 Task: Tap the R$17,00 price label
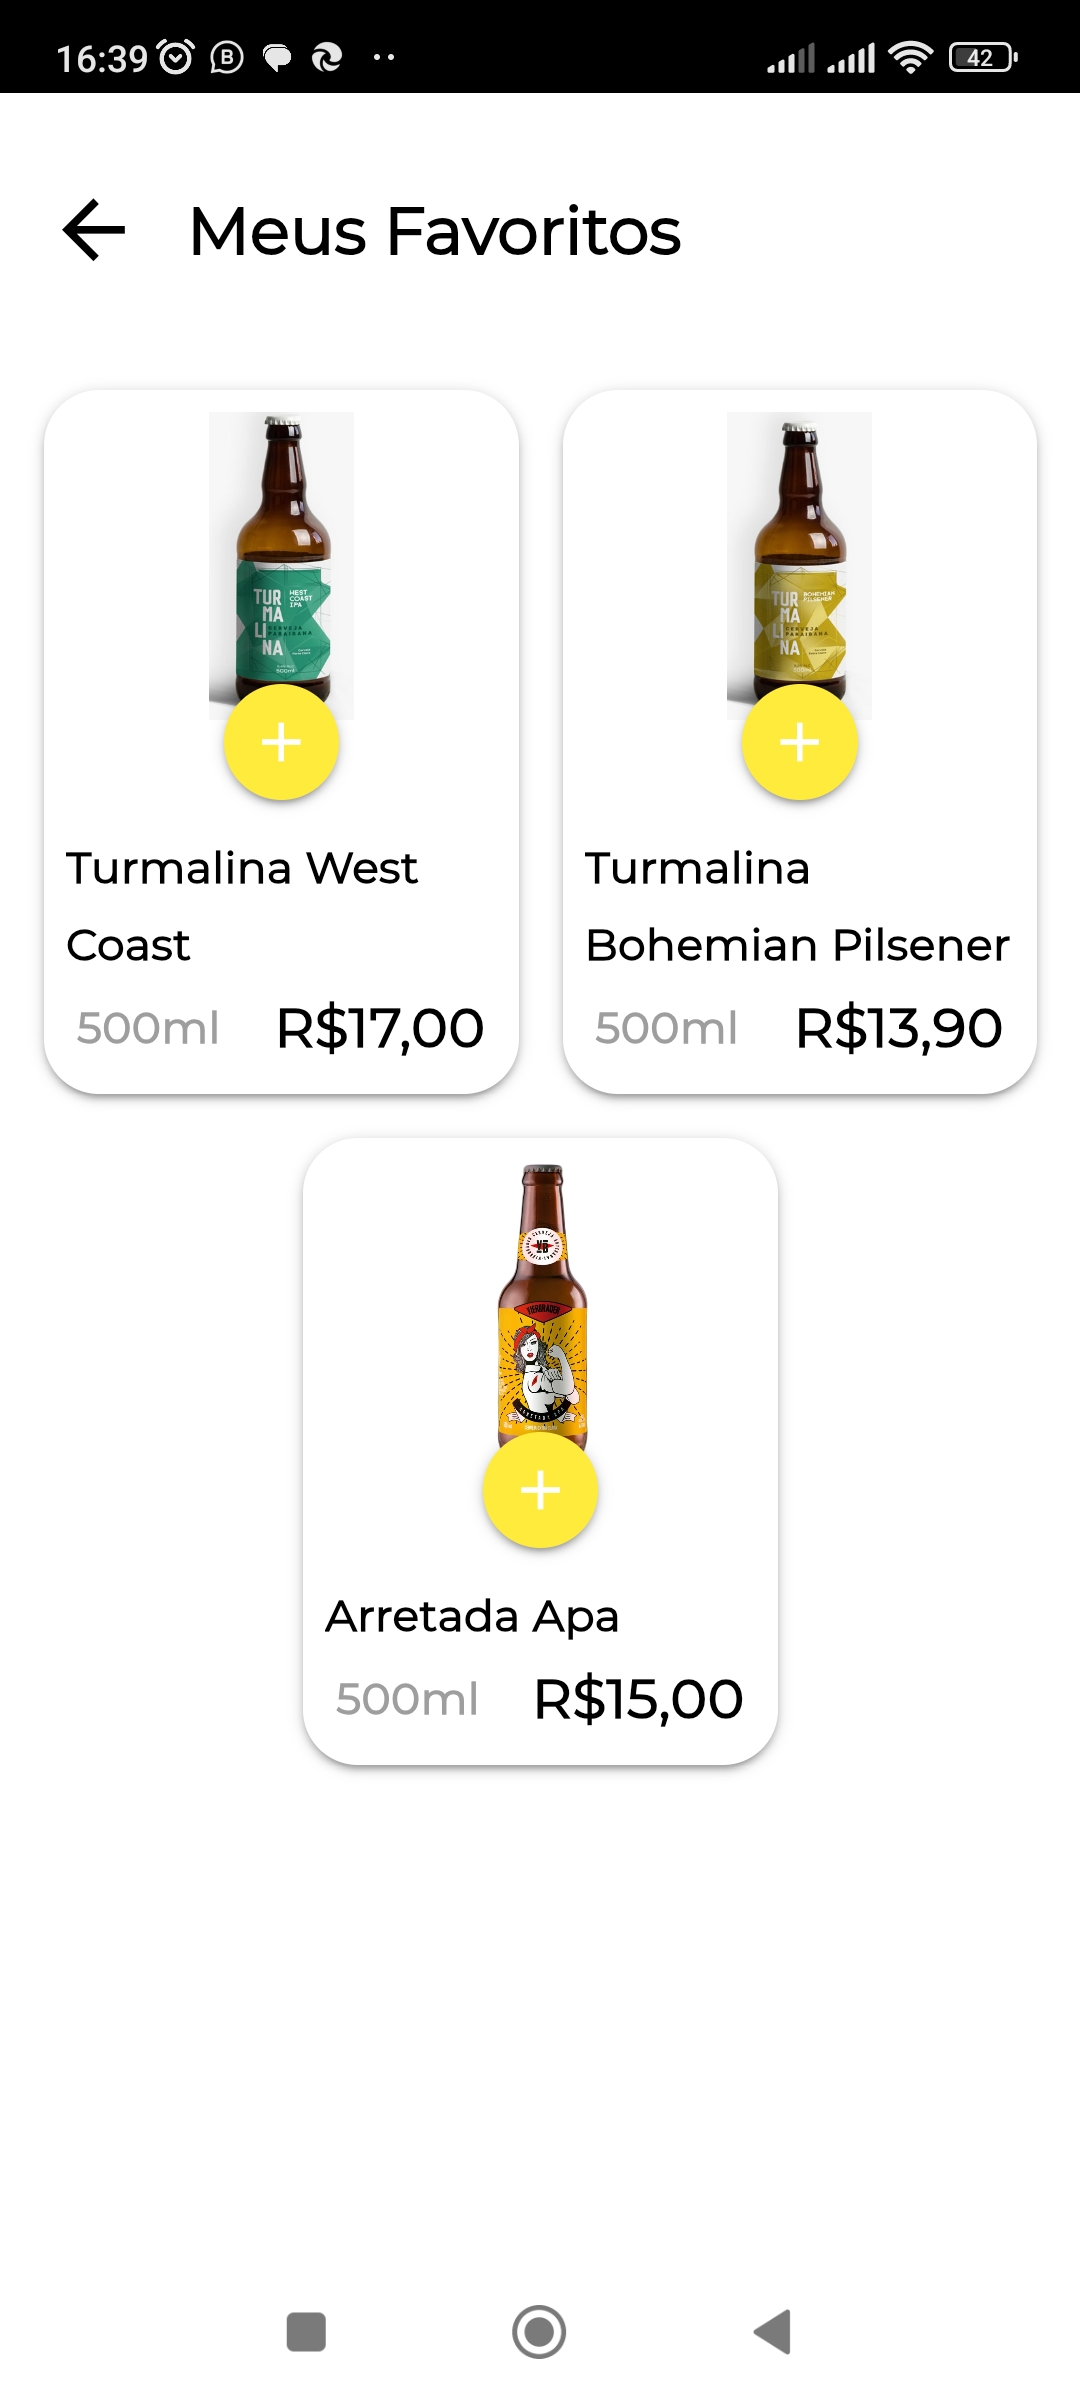point(380,1028)
